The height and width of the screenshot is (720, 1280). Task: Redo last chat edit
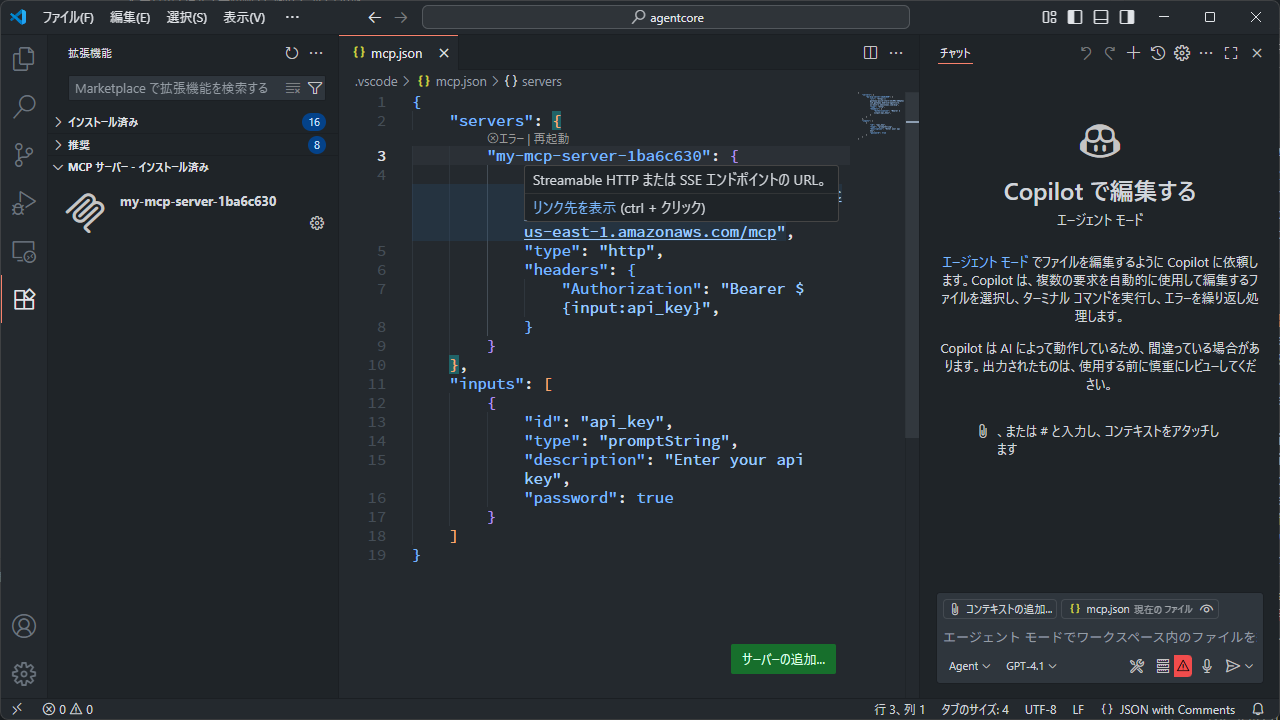(1109, 53)
